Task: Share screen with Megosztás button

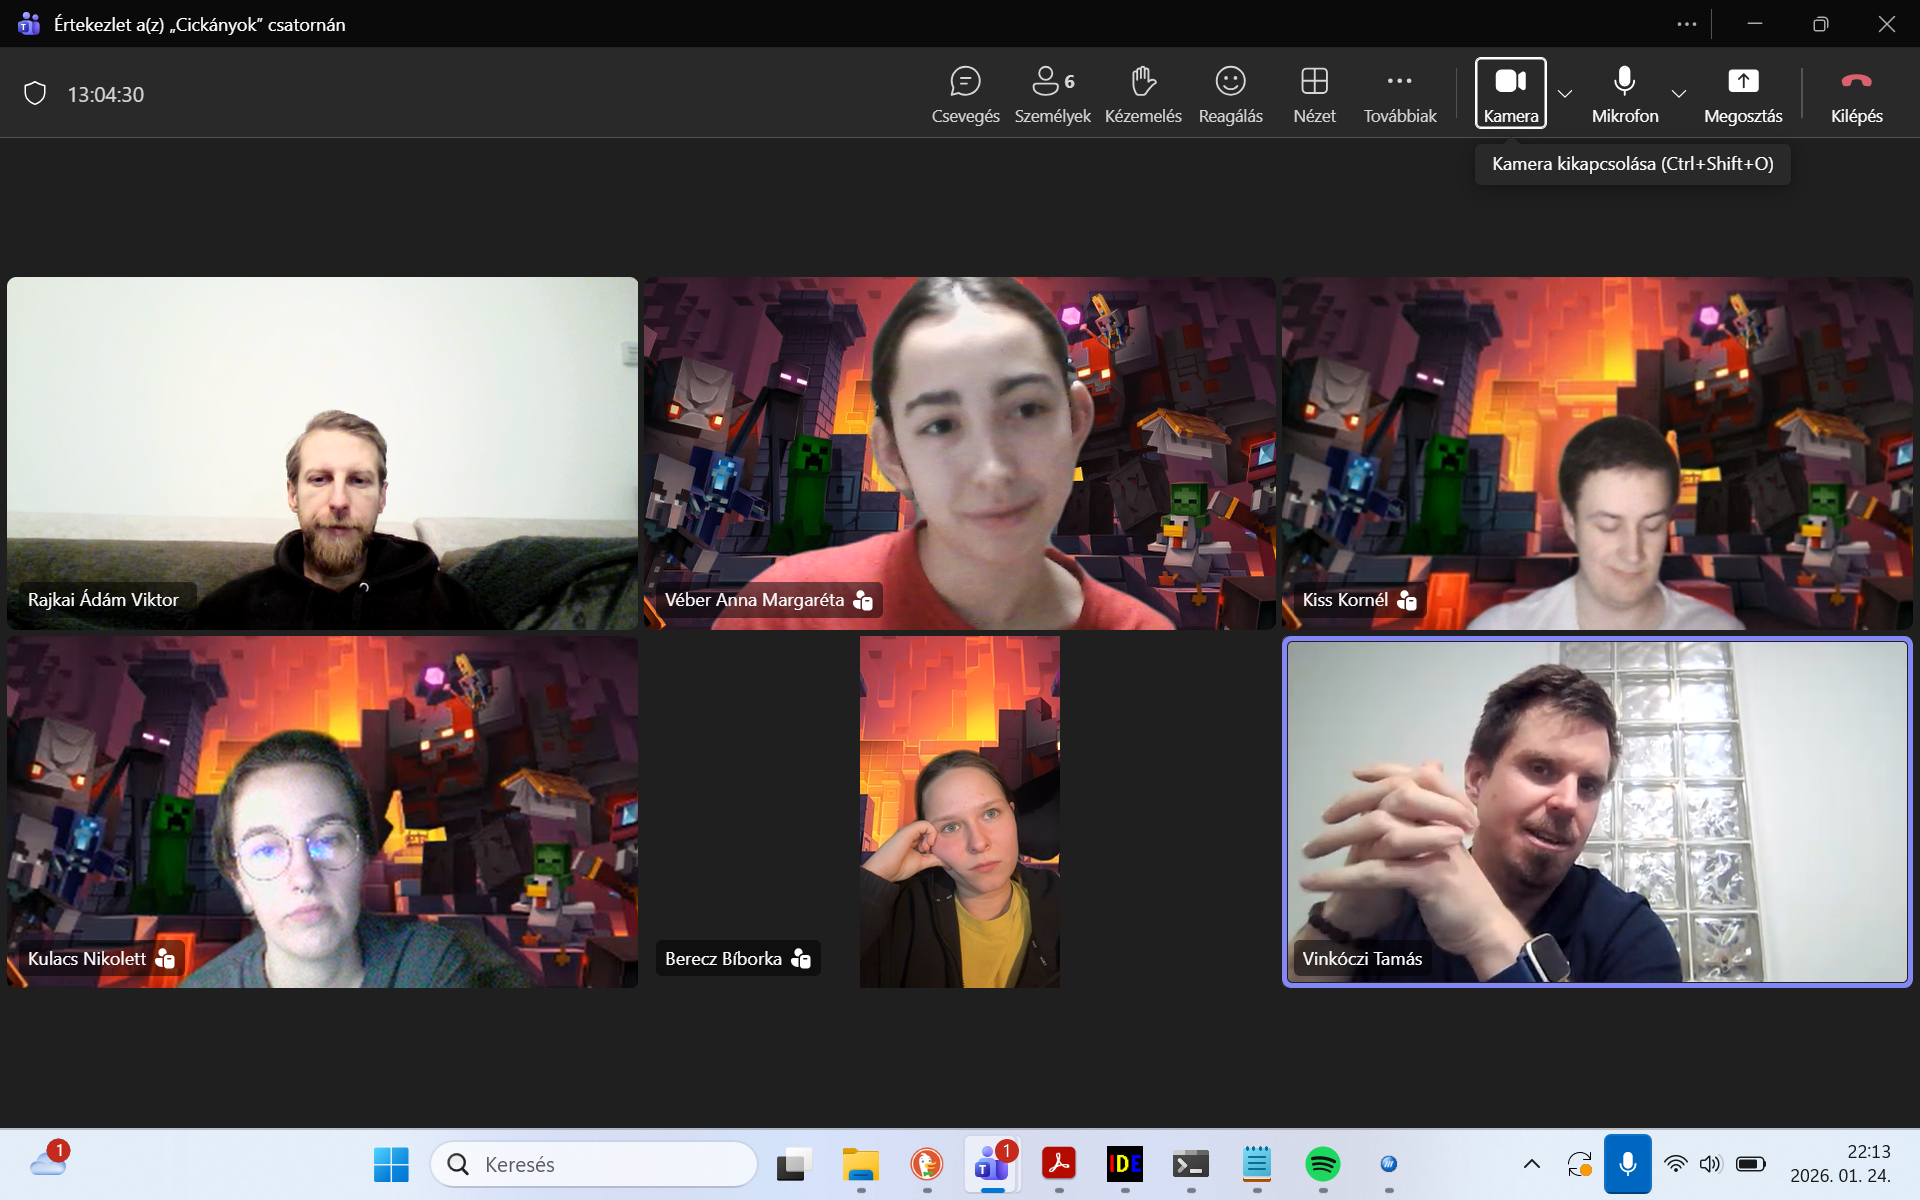Action: pyautogui.click(x=1743, y=94)
